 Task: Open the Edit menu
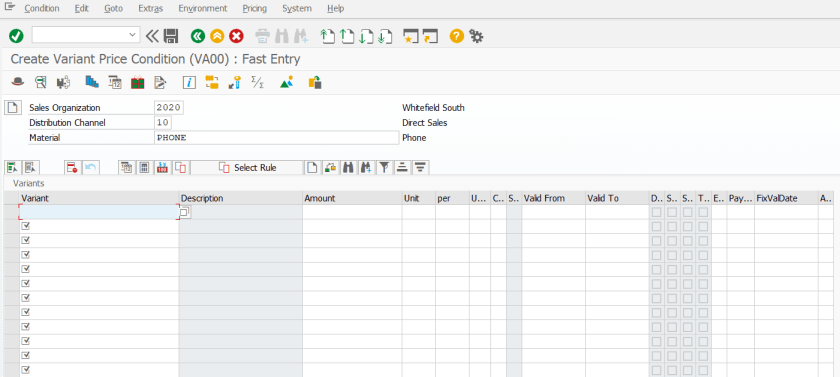(81, 9)
